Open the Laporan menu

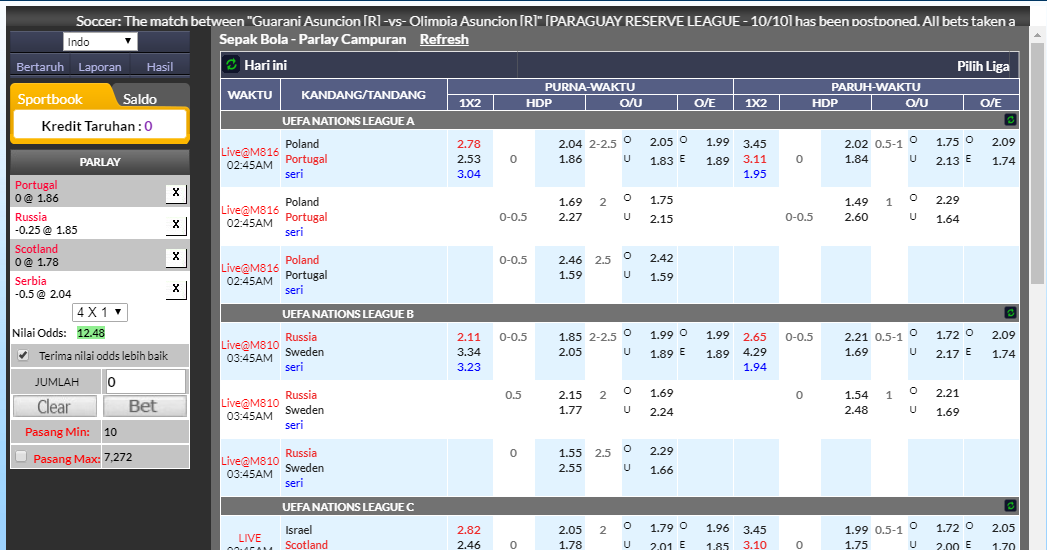tap(99, 67)
